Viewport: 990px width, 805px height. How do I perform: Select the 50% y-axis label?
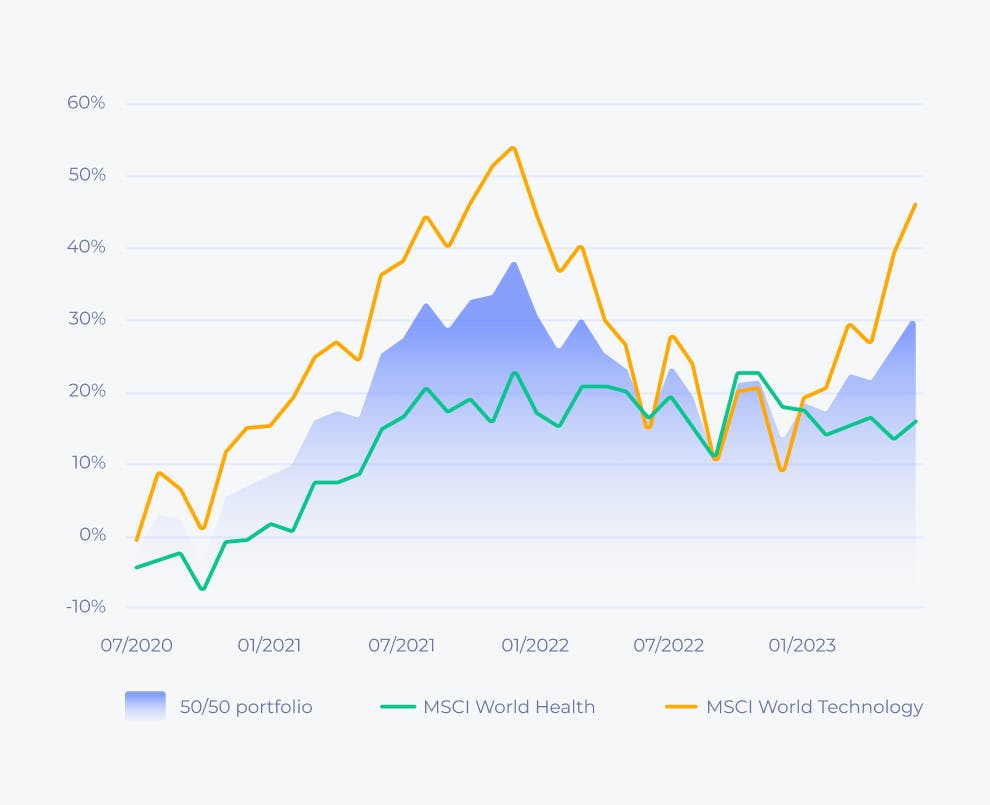point(86,175)
